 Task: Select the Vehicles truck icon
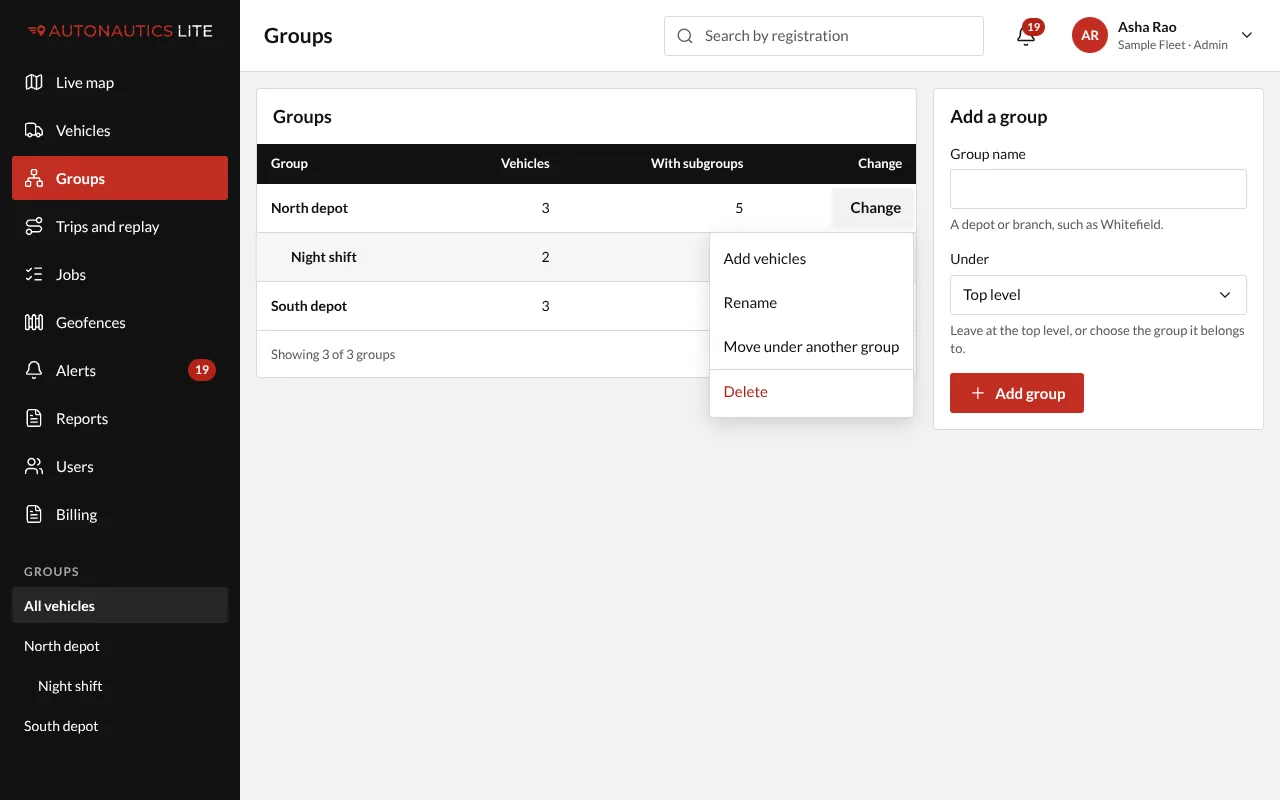(x=34, y=130)
